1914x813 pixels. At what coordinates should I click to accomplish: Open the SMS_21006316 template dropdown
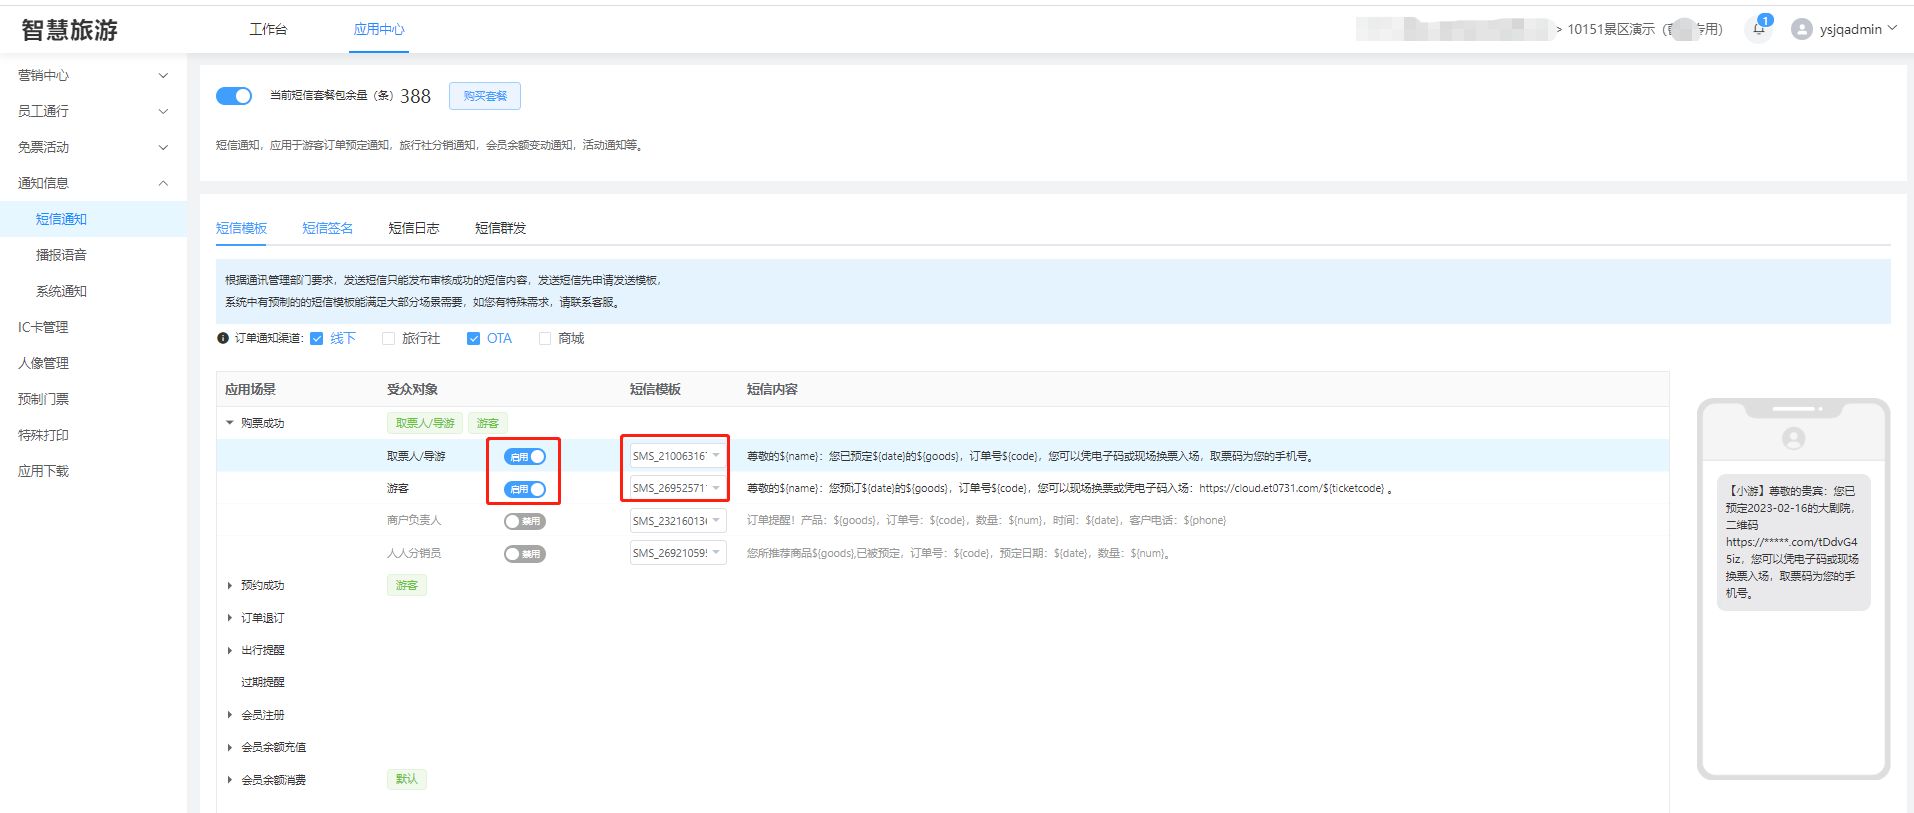tap(677, 456)
